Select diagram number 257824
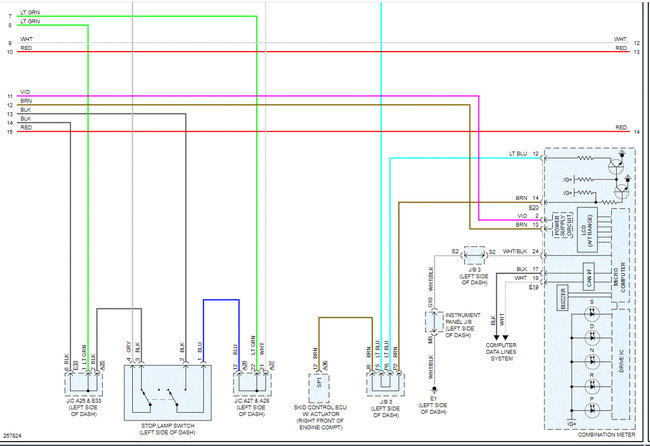The image size is (650, 446). (x=12, y=436)
